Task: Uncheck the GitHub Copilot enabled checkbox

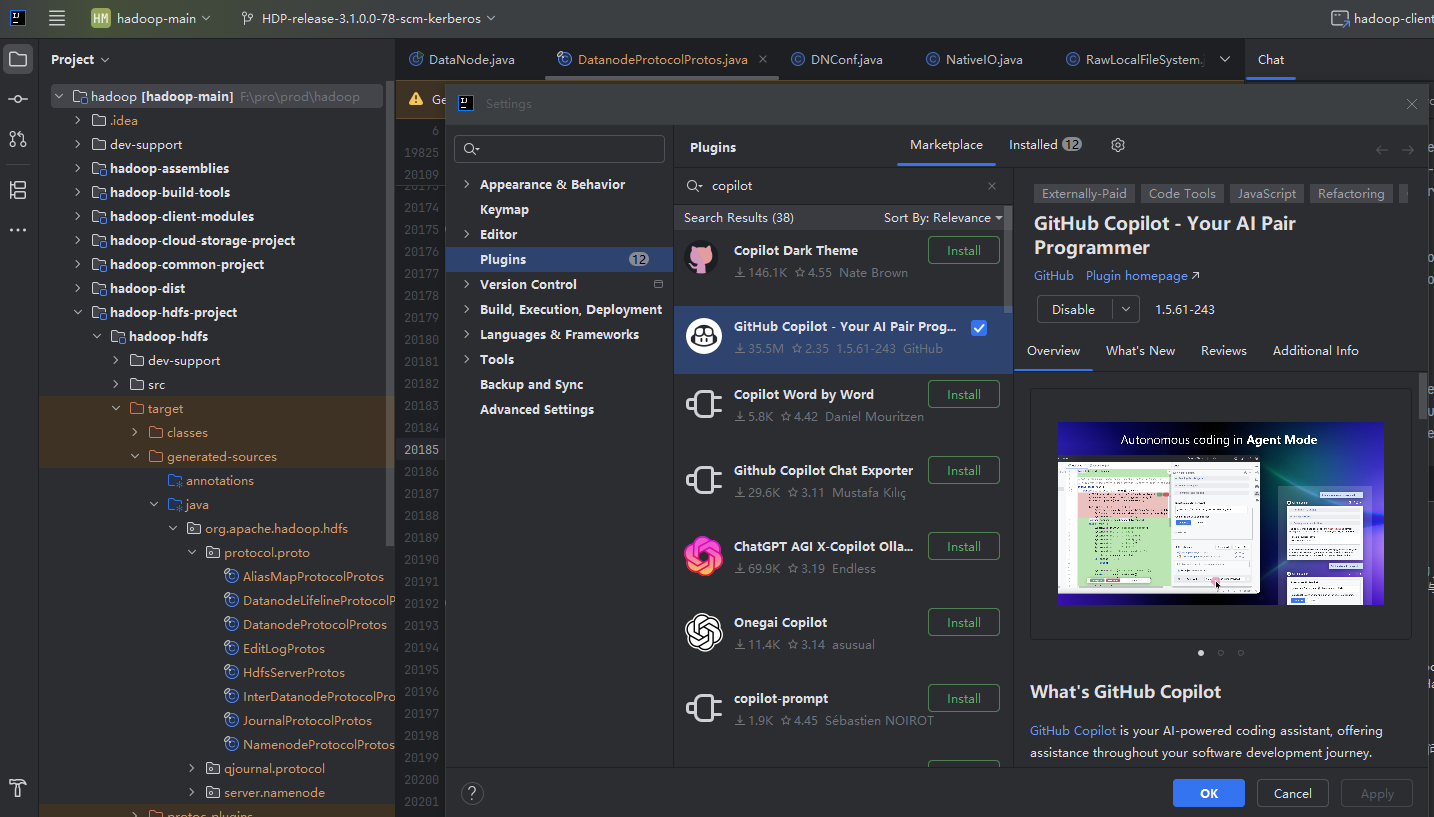Action: pyautogui.click(x=979, y=328)
